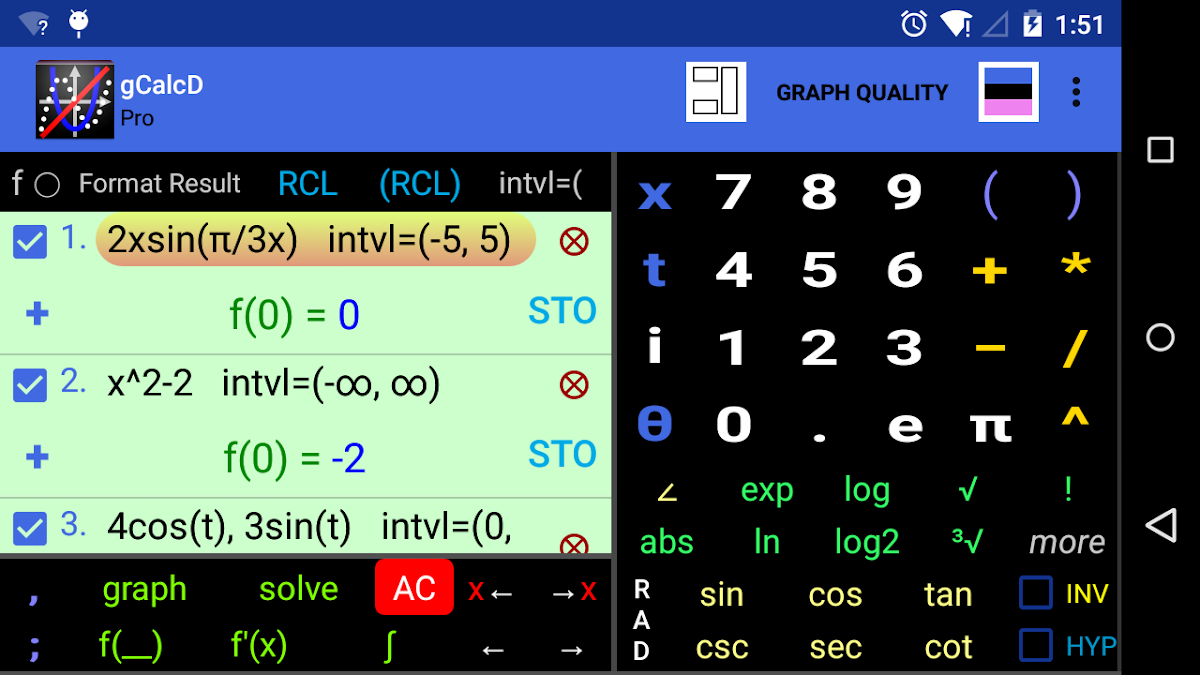Open the layout switcher icon
Screen dimensions: 1200x675
coord(715,92)
